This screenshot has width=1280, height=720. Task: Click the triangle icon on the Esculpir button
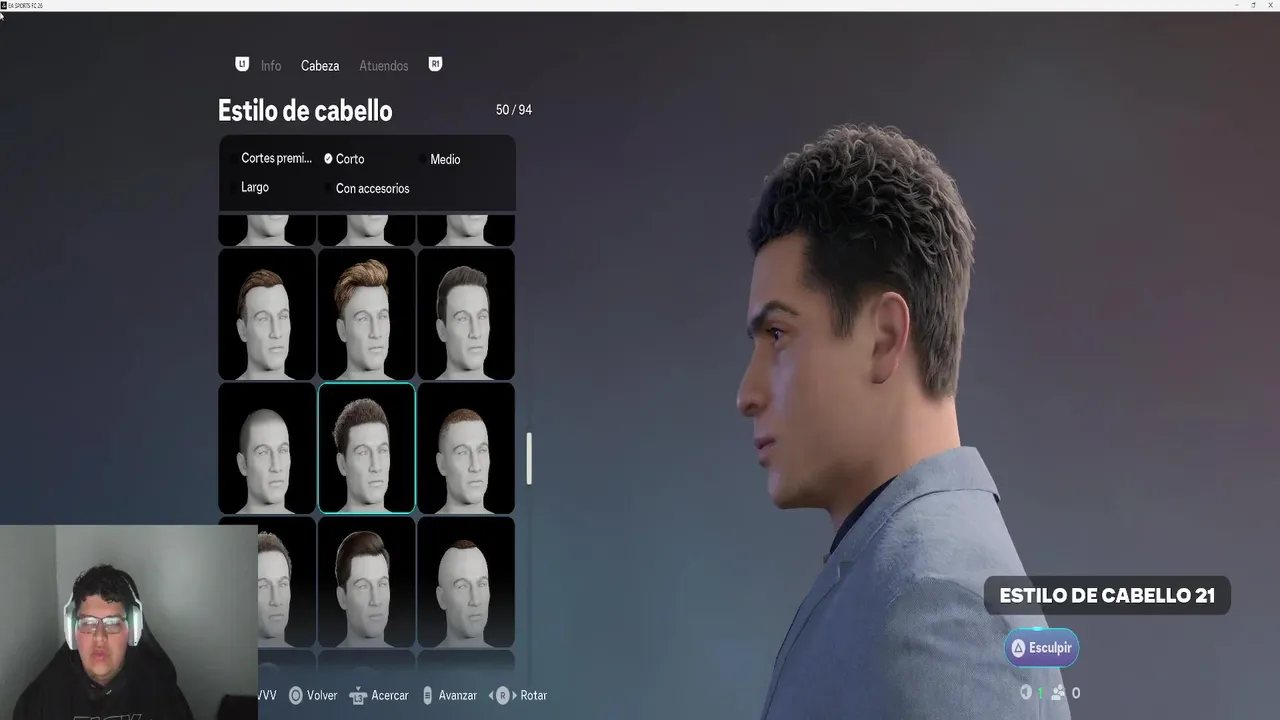(x=1019, y=648)
